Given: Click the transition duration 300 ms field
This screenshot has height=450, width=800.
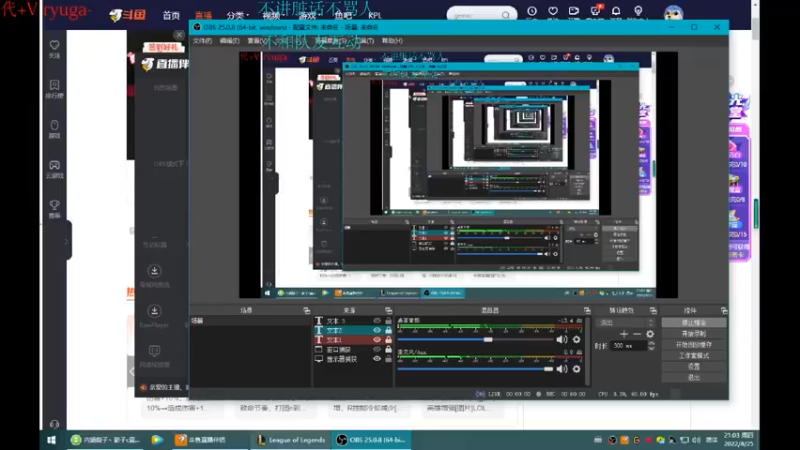Looking at the screenshot, I should 628,345.
